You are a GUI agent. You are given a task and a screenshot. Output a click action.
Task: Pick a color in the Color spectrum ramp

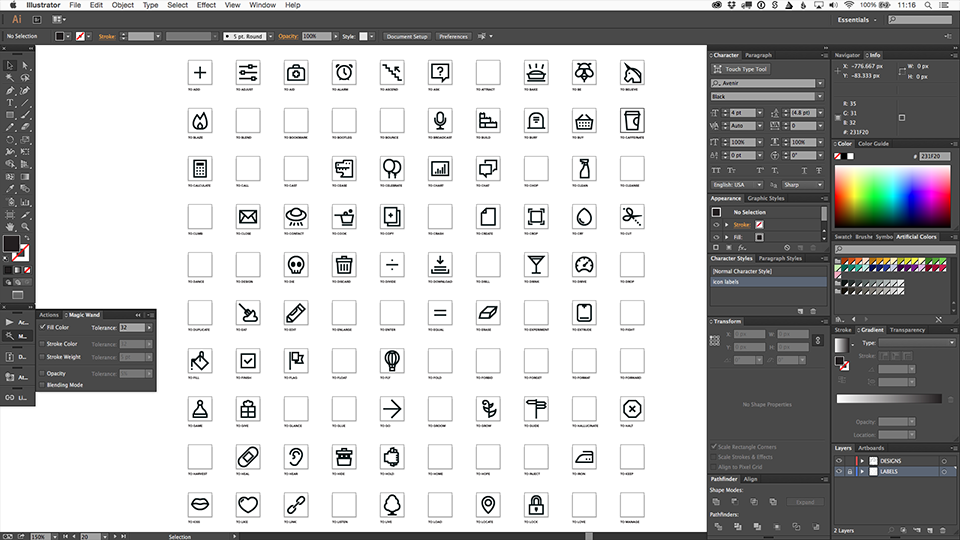click(x=892, y=197)
